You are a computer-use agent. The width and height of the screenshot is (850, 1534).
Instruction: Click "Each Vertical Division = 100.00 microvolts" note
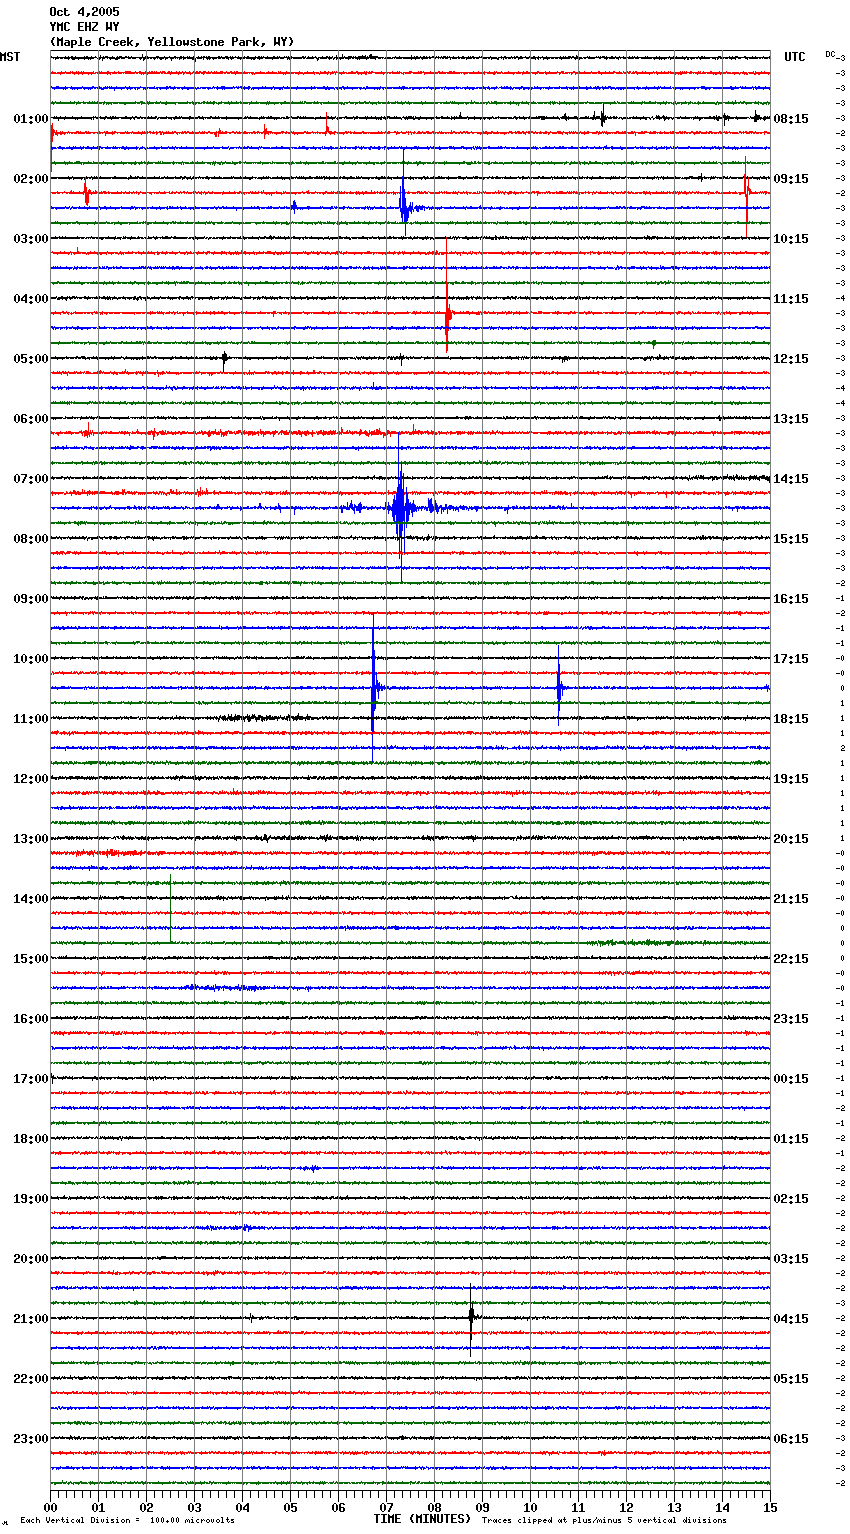click(x=127, y=1521)
